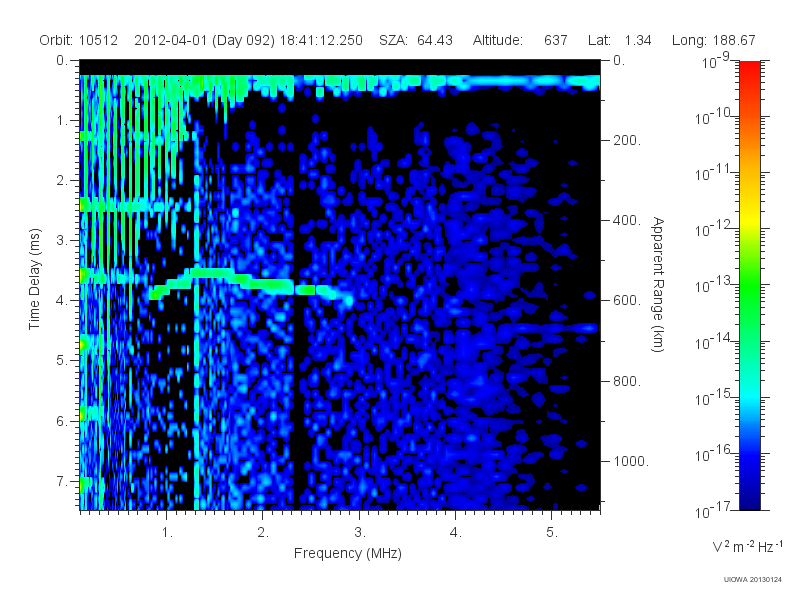Click the 3. tick label on frequency axis
This screenshot has height=600, width=800.
[360, 533]
